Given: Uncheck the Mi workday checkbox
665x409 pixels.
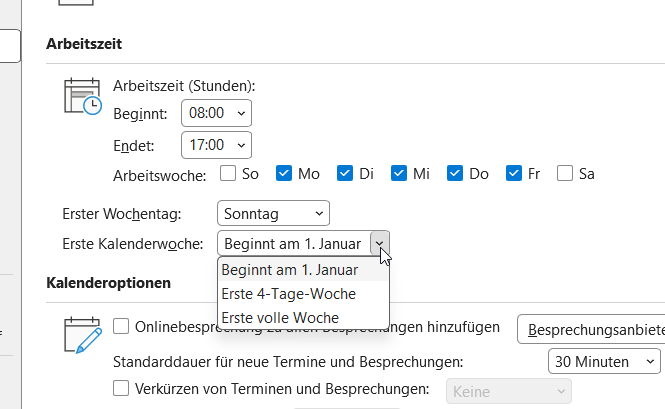Looking at the screenshot, I should [399, 173].
